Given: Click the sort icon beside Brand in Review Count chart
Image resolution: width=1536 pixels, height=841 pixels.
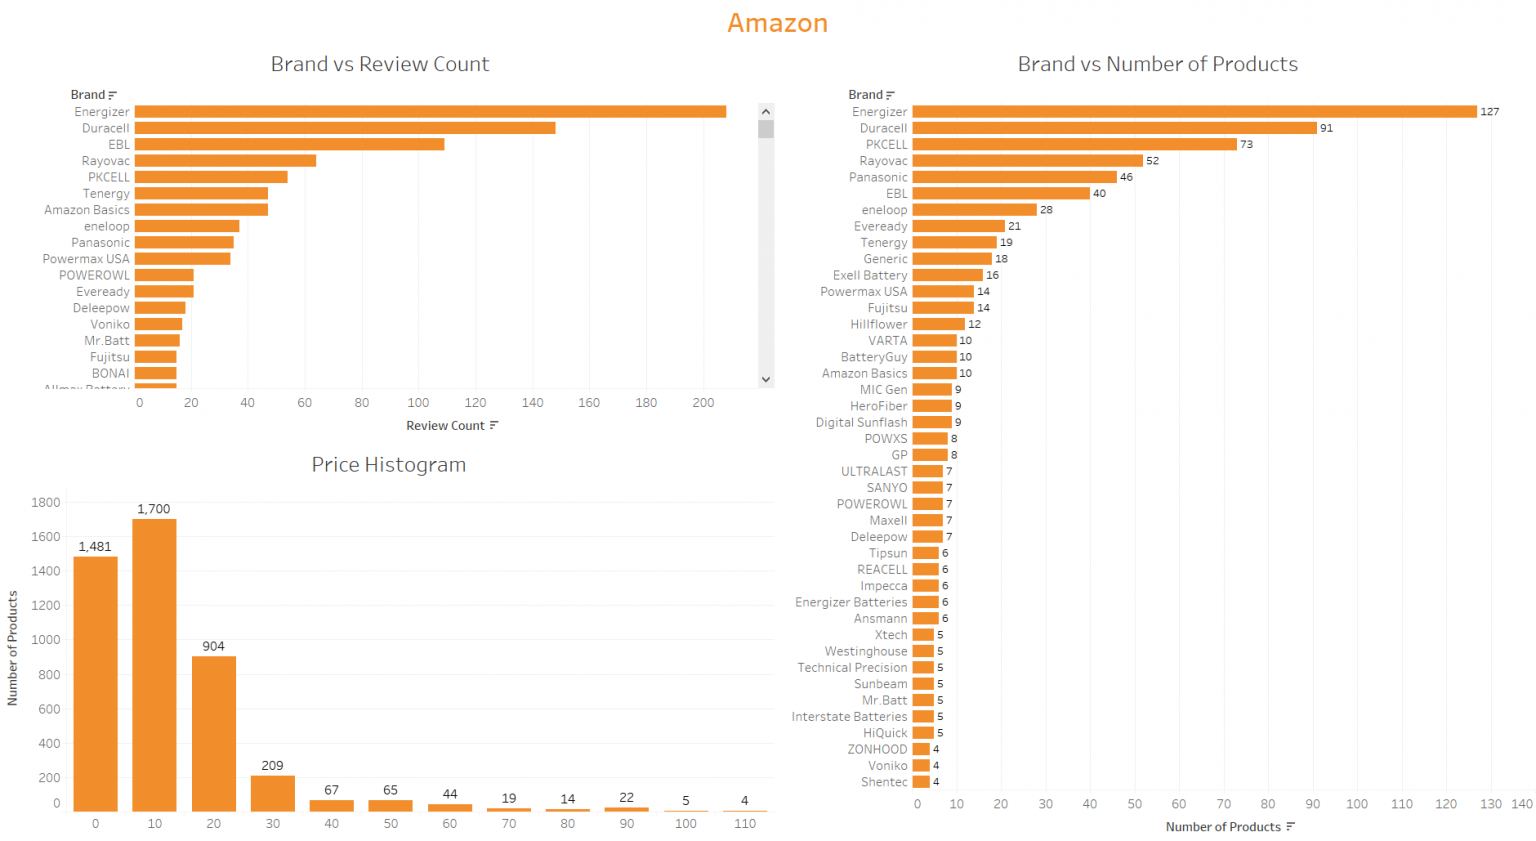Looking at the screenshot, I should [112, 95].
